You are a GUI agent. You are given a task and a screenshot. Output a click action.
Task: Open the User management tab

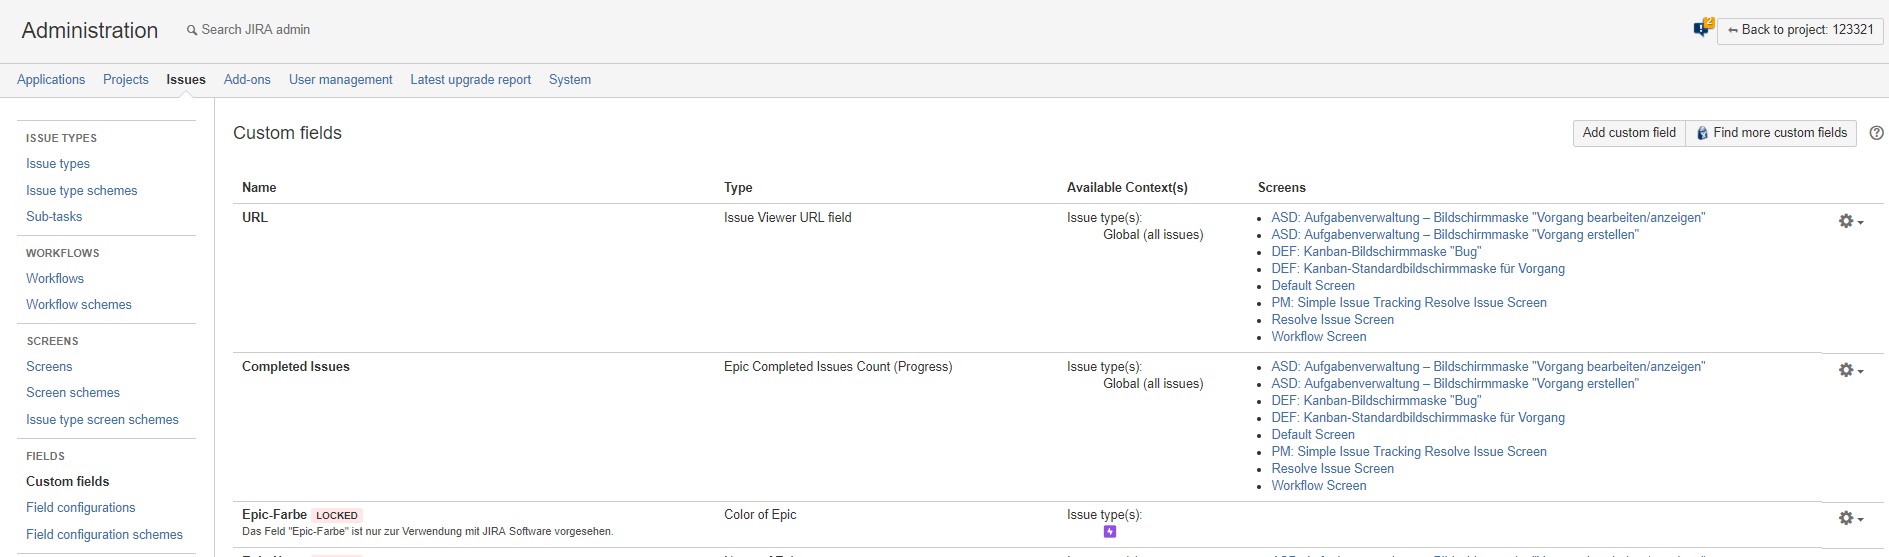point(340,80)
